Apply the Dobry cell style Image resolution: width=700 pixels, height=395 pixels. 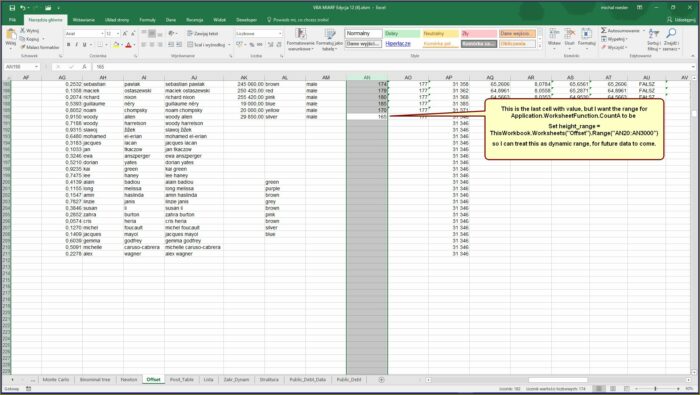[402, 33]
